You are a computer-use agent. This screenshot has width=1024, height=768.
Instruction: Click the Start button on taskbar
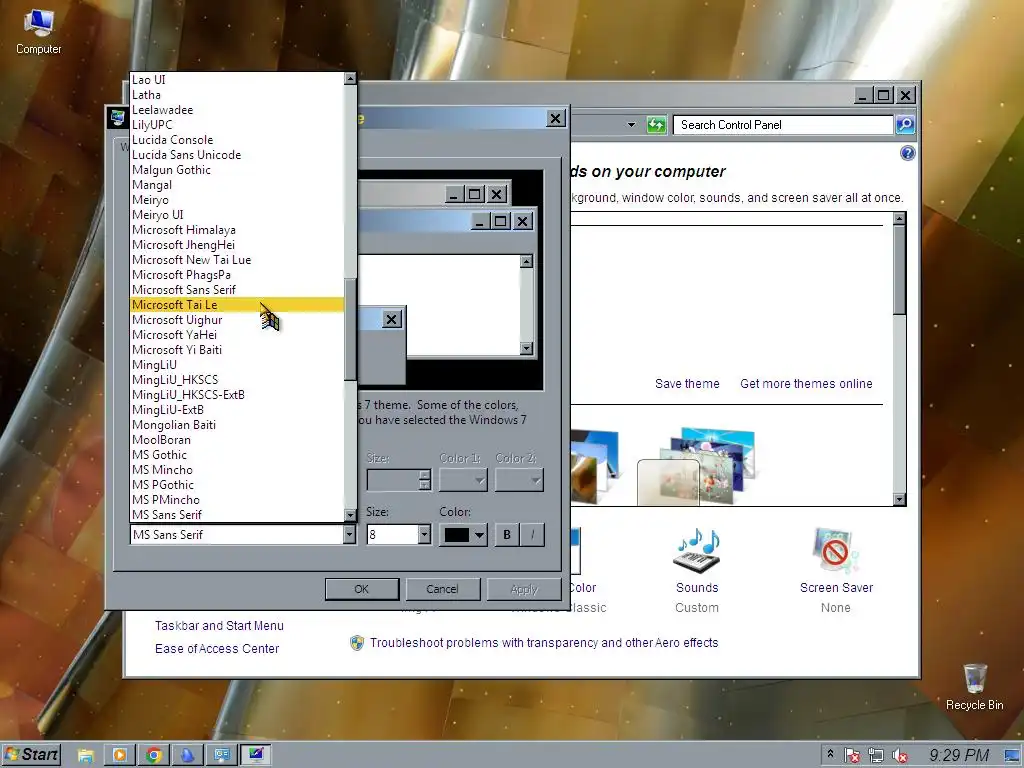click(x=31, y=755)
